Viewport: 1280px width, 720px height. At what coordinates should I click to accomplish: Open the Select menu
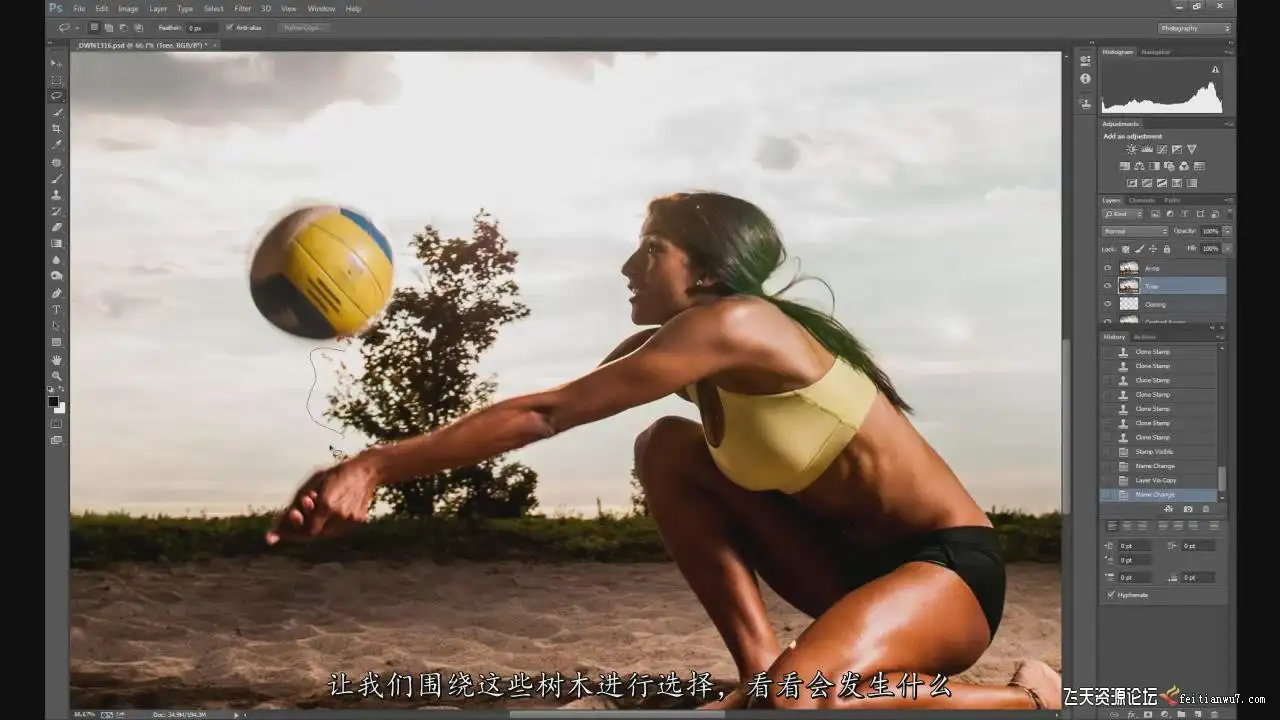click(x=214, y=9)
